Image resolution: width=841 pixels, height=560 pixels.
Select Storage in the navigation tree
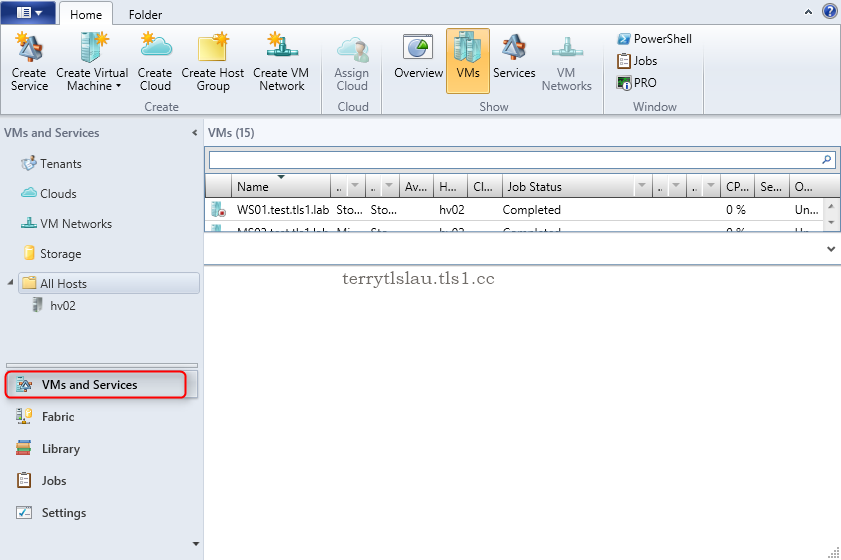pyautogui.click(x=52, y=254)
